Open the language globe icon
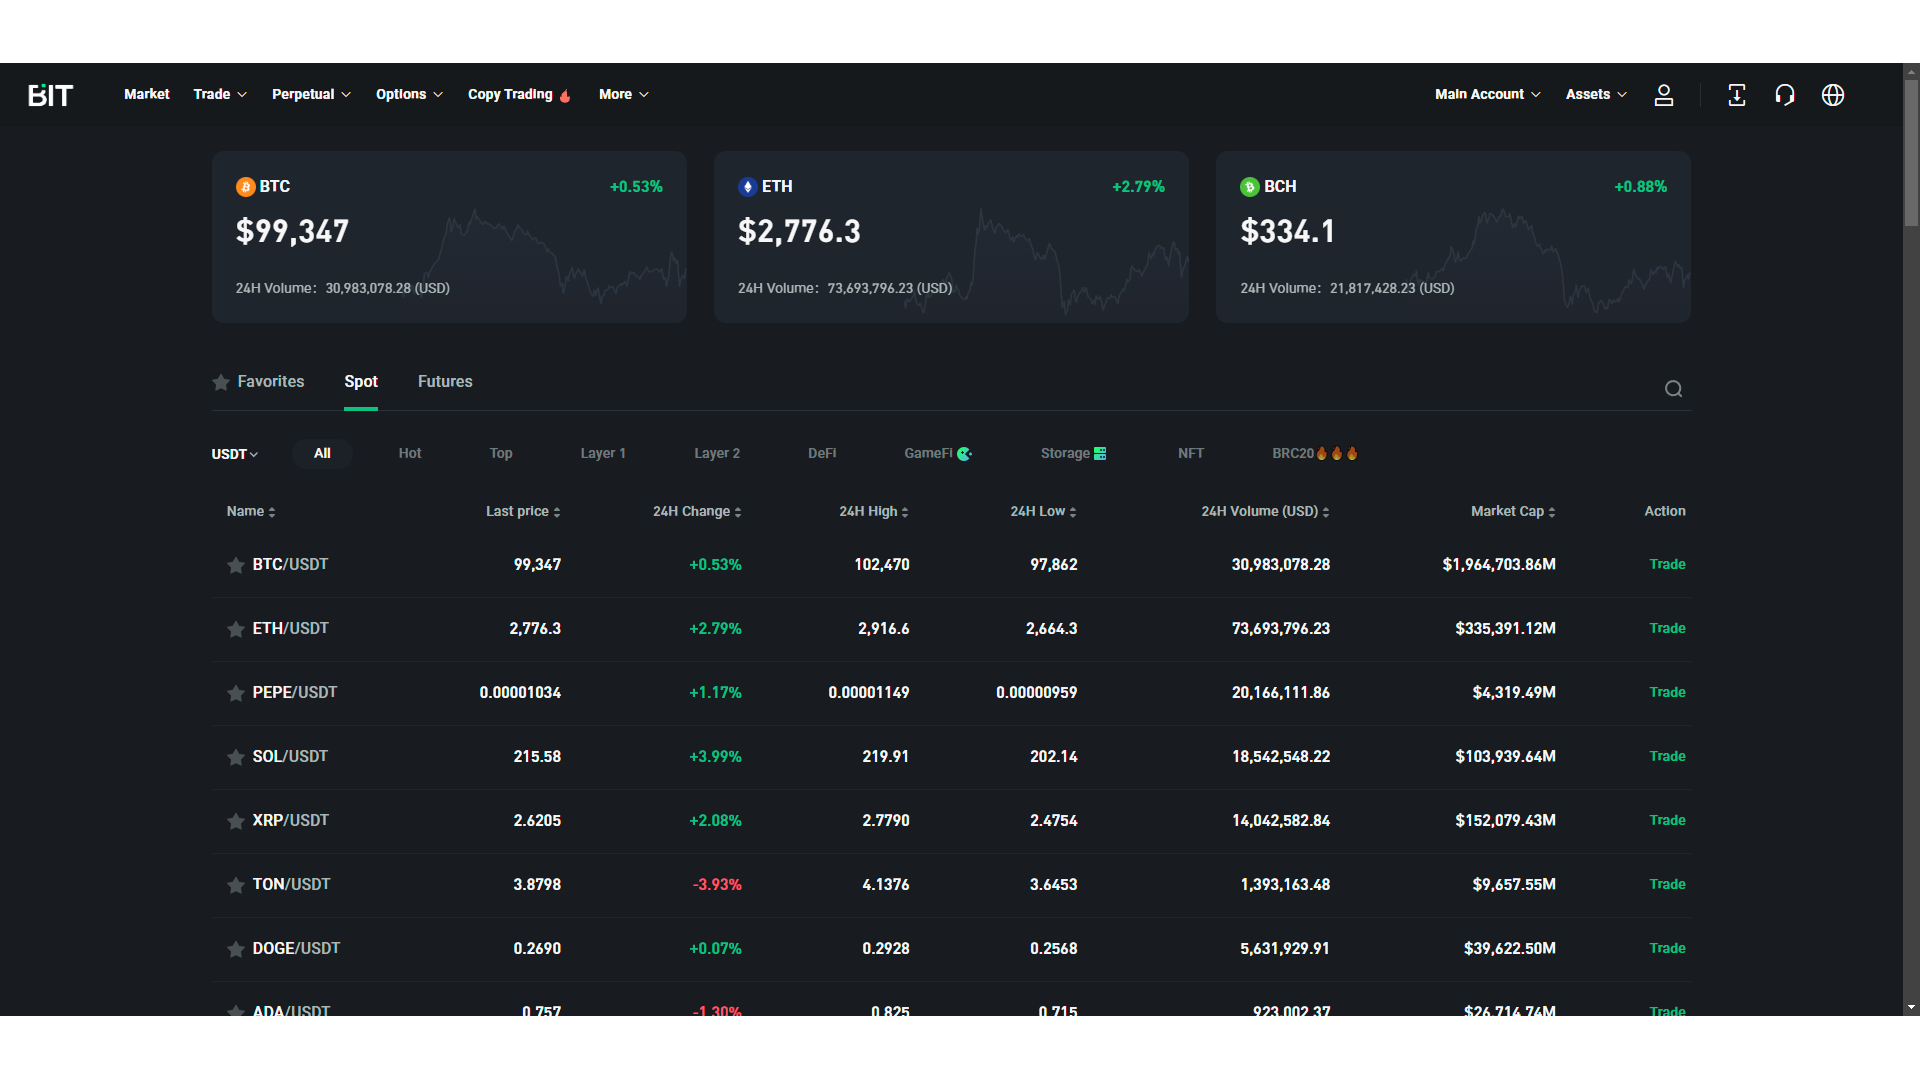This screenshot has height=1080, width=1920. 1833,95
